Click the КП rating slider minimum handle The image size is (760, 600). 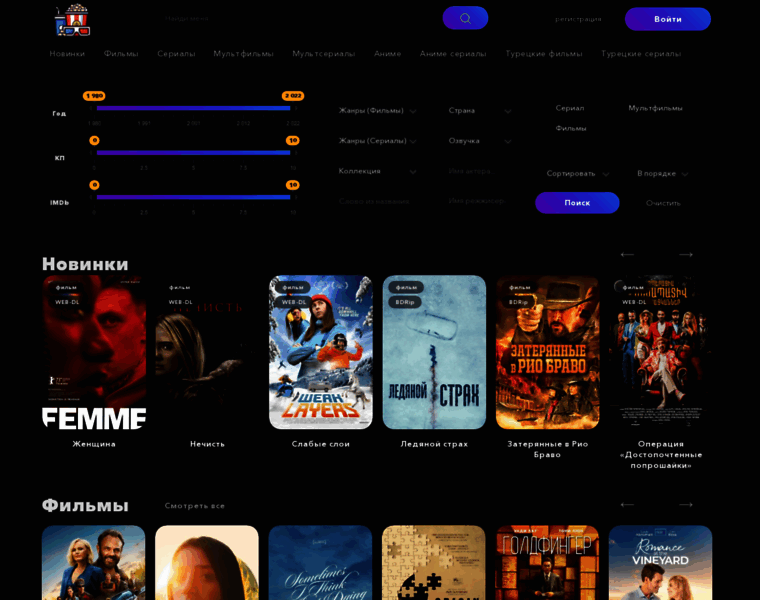coord(94,141)
